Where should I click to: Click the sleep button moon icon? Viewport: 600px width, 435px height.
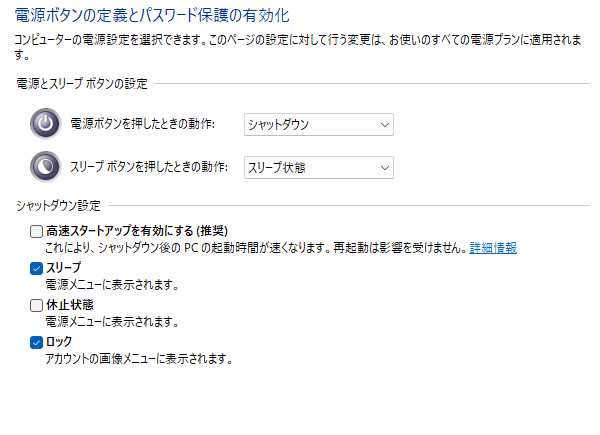point(45,166)
